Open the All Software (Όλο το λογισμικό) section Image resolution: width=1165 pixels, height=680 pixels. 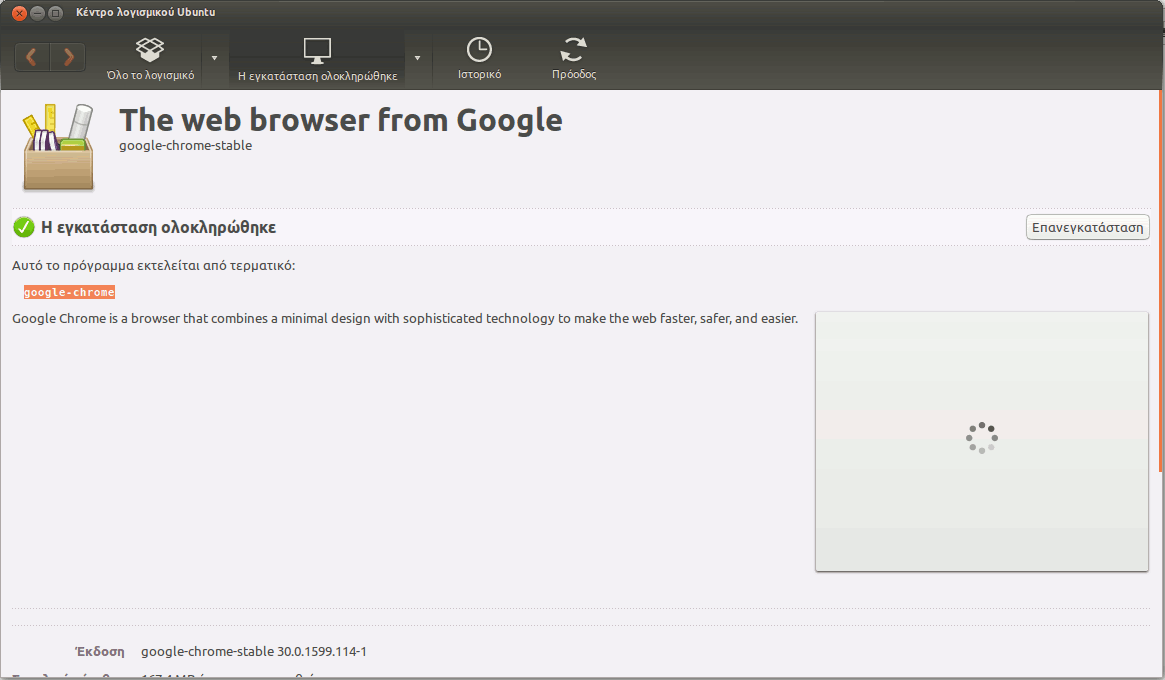(150, 59)
